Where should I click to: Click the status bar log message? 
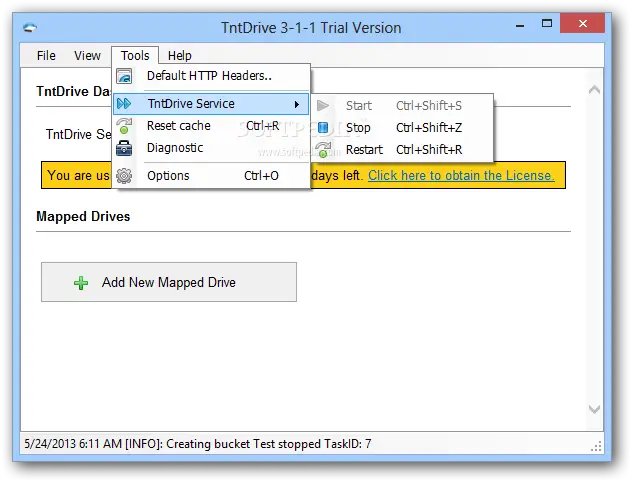pyautogui.click(x=198, y=444)
